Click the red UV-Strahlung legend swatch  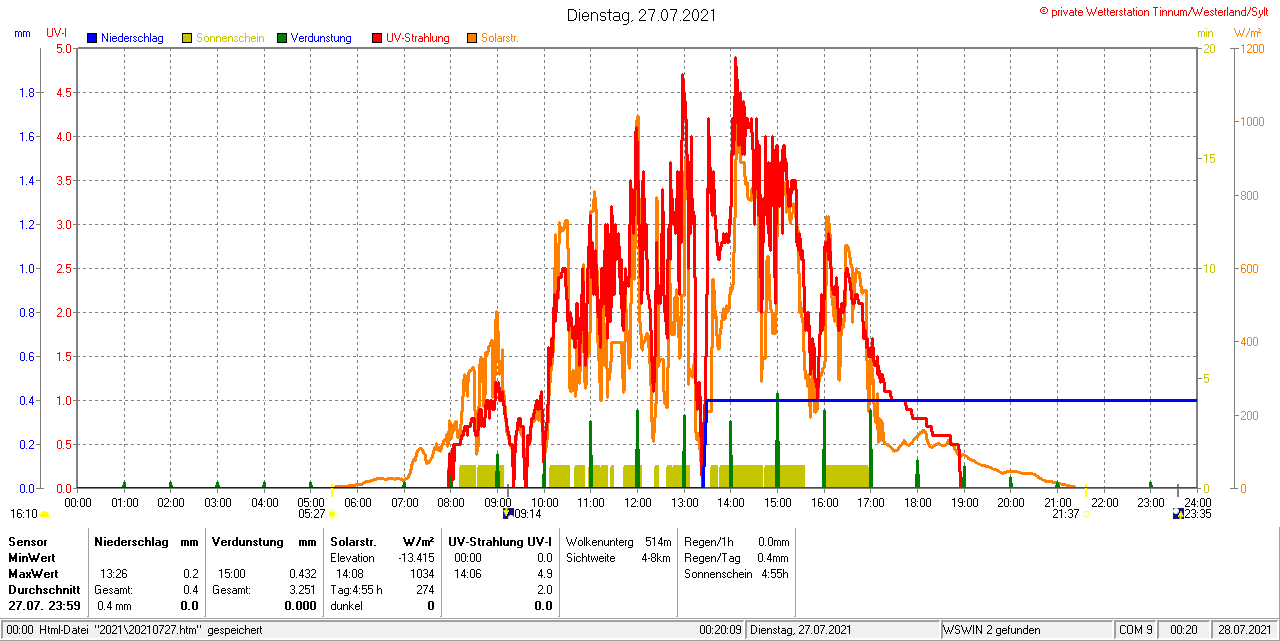tap(378, 38)
